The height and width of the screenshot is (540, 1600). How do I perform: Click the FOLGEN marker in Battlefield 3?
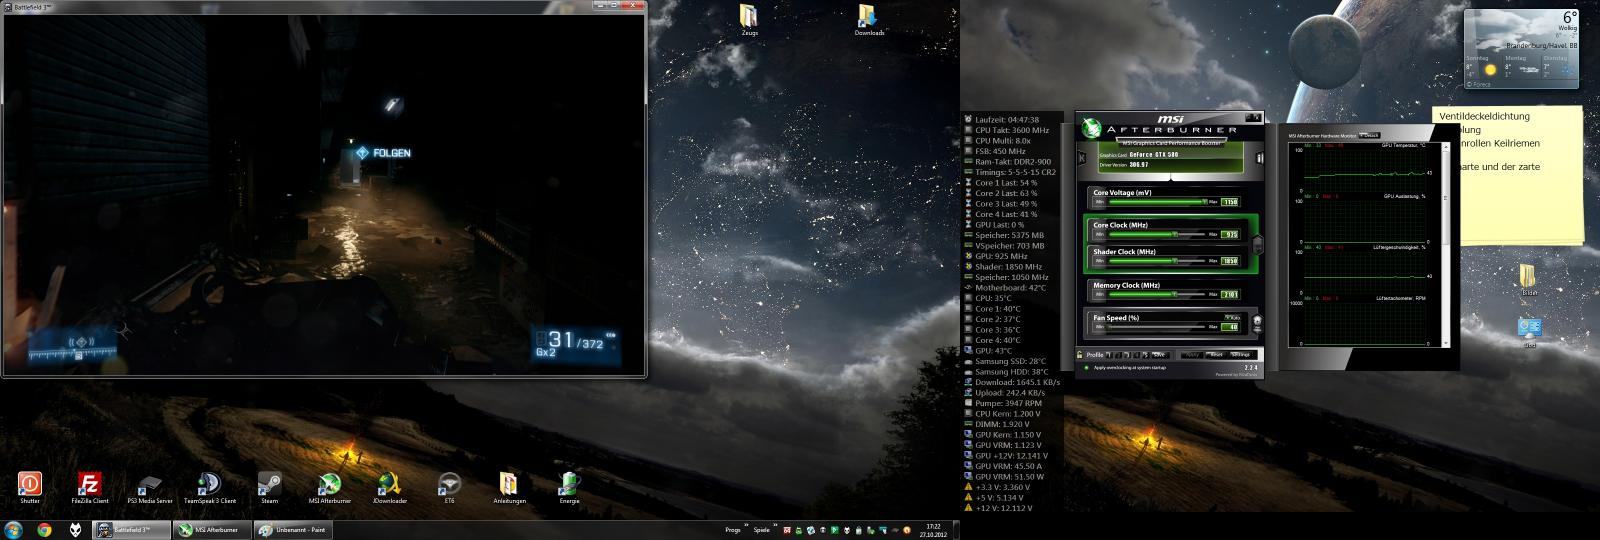click(x=383, y=153)
